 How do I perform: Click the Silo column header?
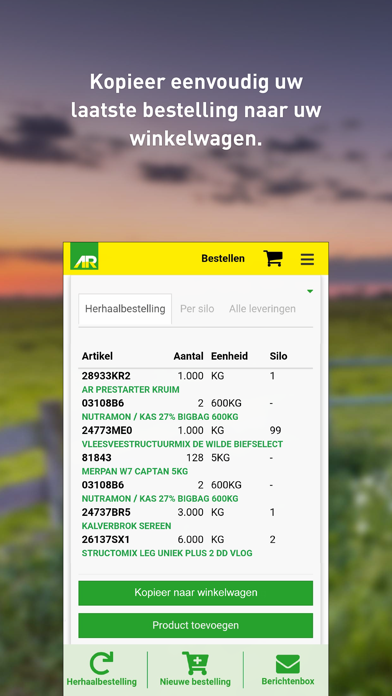tap(278, 356)
